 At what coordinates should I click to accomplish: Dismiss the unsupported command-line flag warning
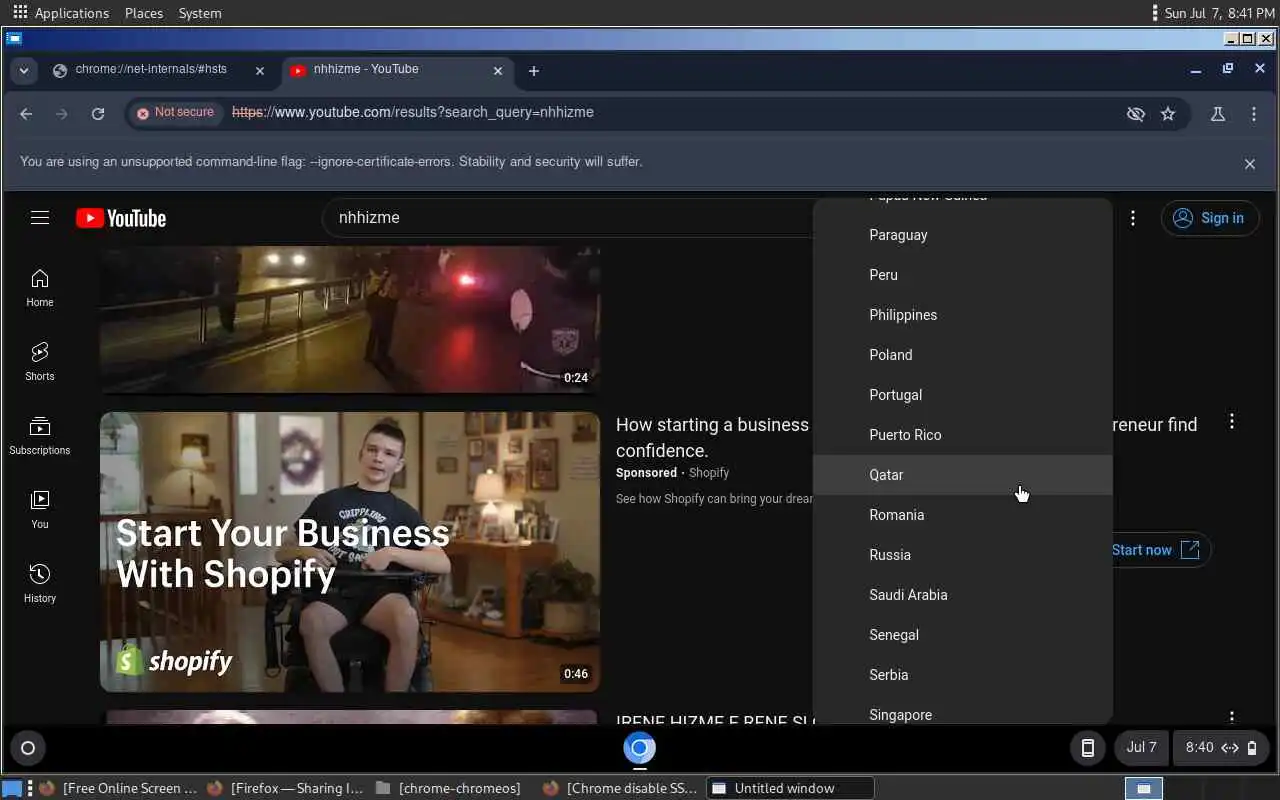1250,164
